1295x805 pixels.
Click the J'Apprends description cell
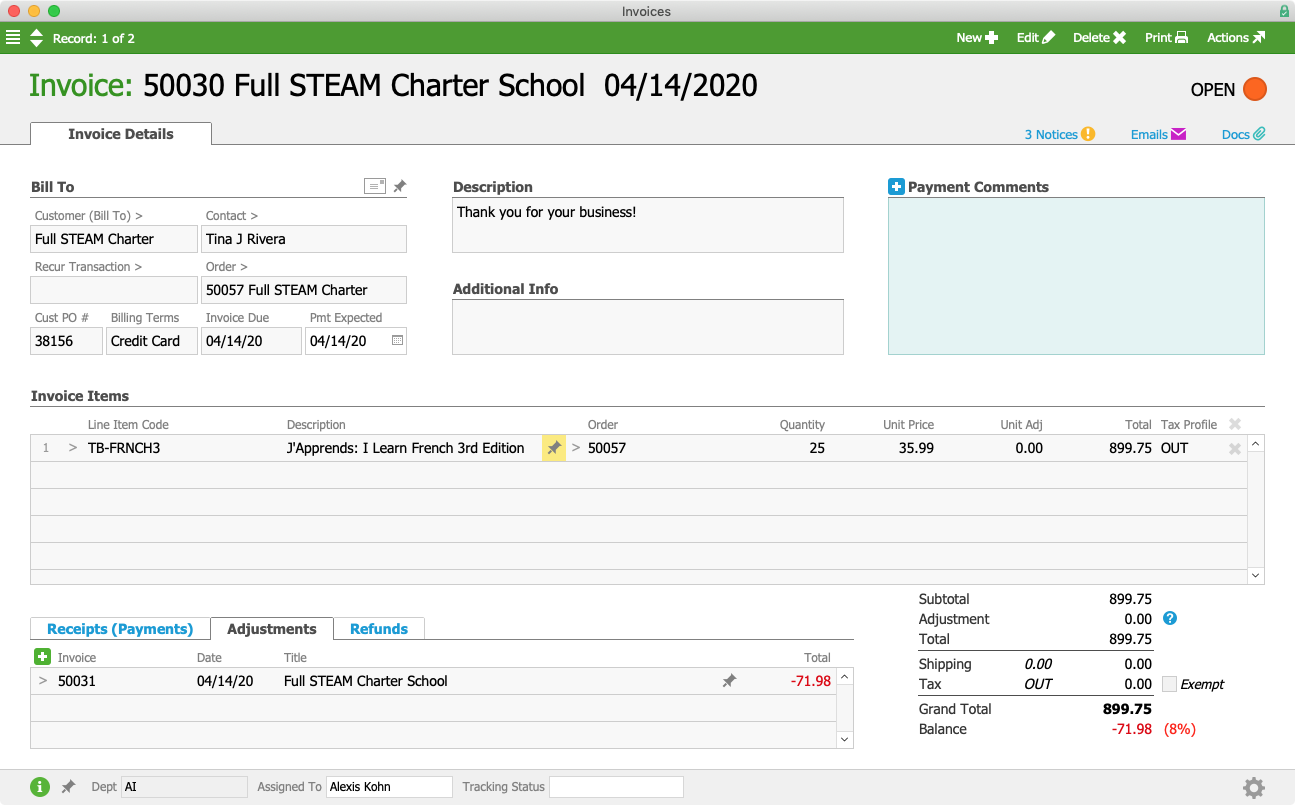pos(406,448)
